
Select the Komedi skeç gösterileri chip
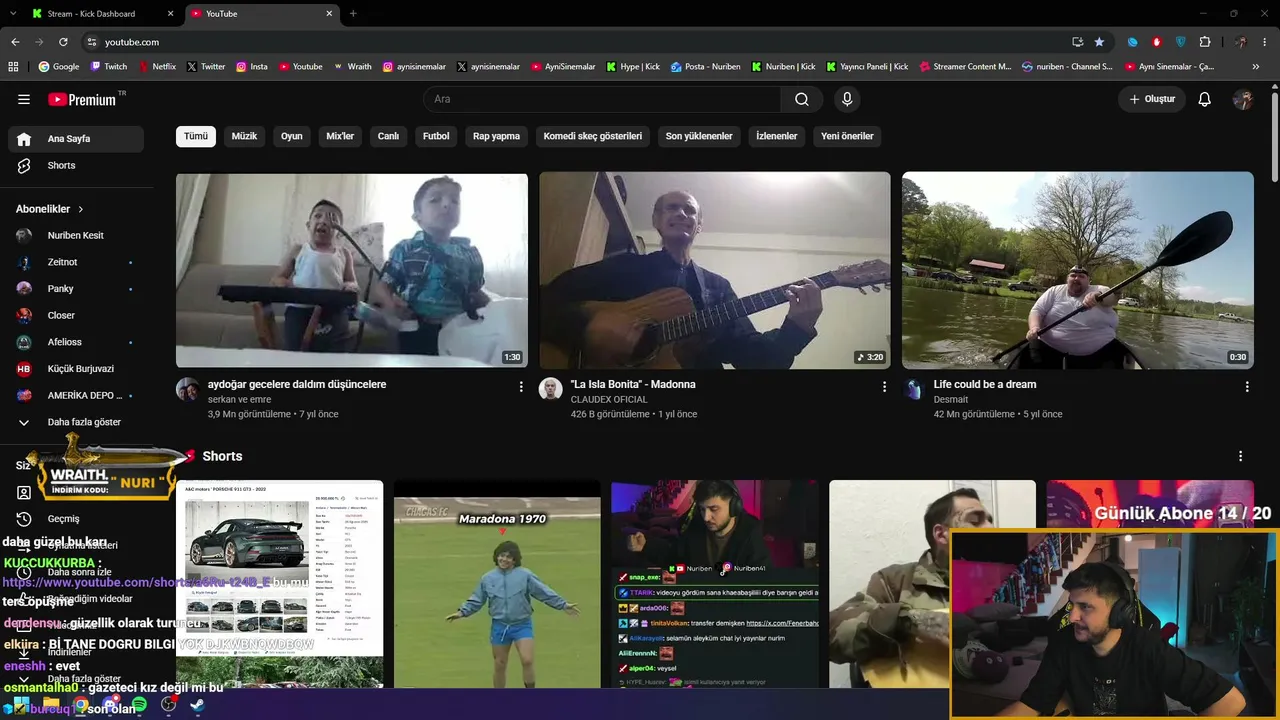593,136
